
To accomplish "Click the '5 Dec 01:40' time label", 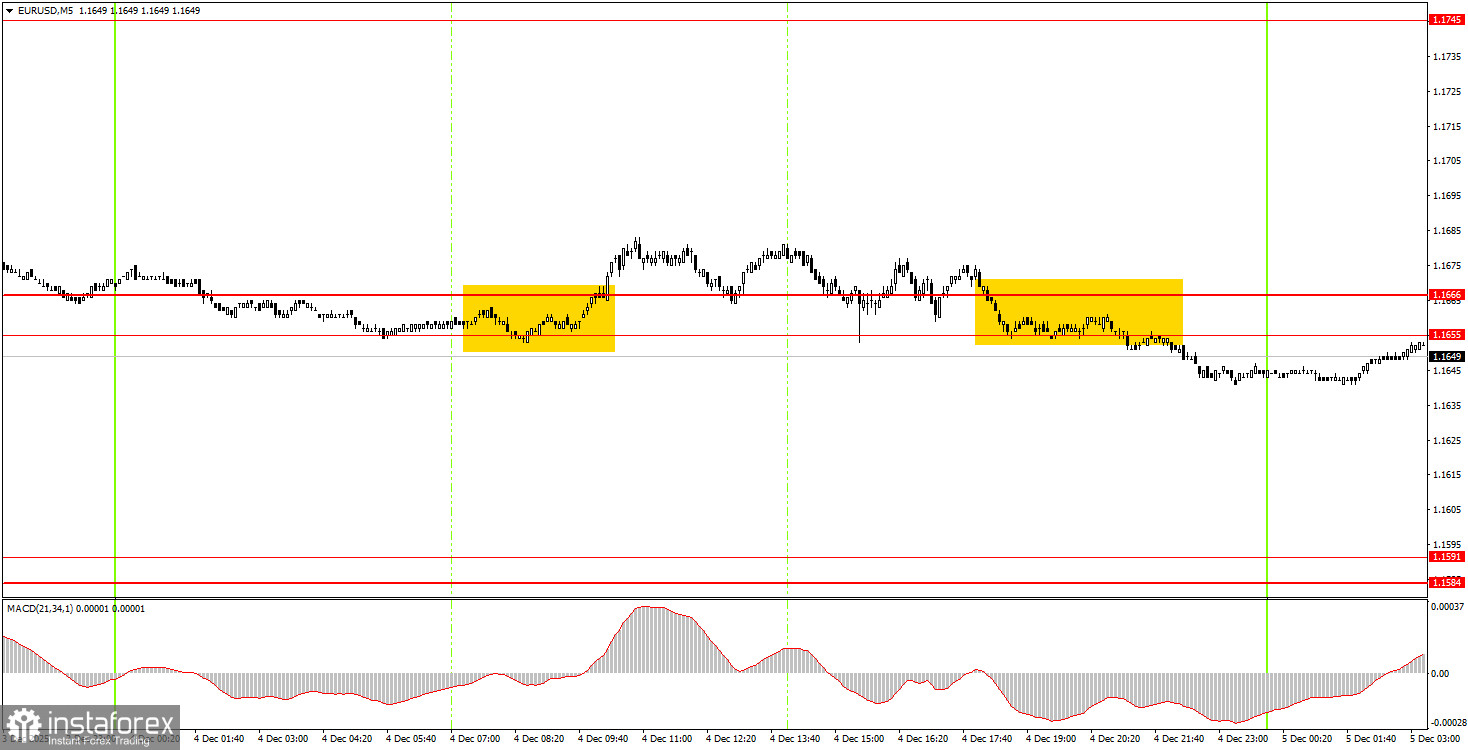I will pos(1370,739).
